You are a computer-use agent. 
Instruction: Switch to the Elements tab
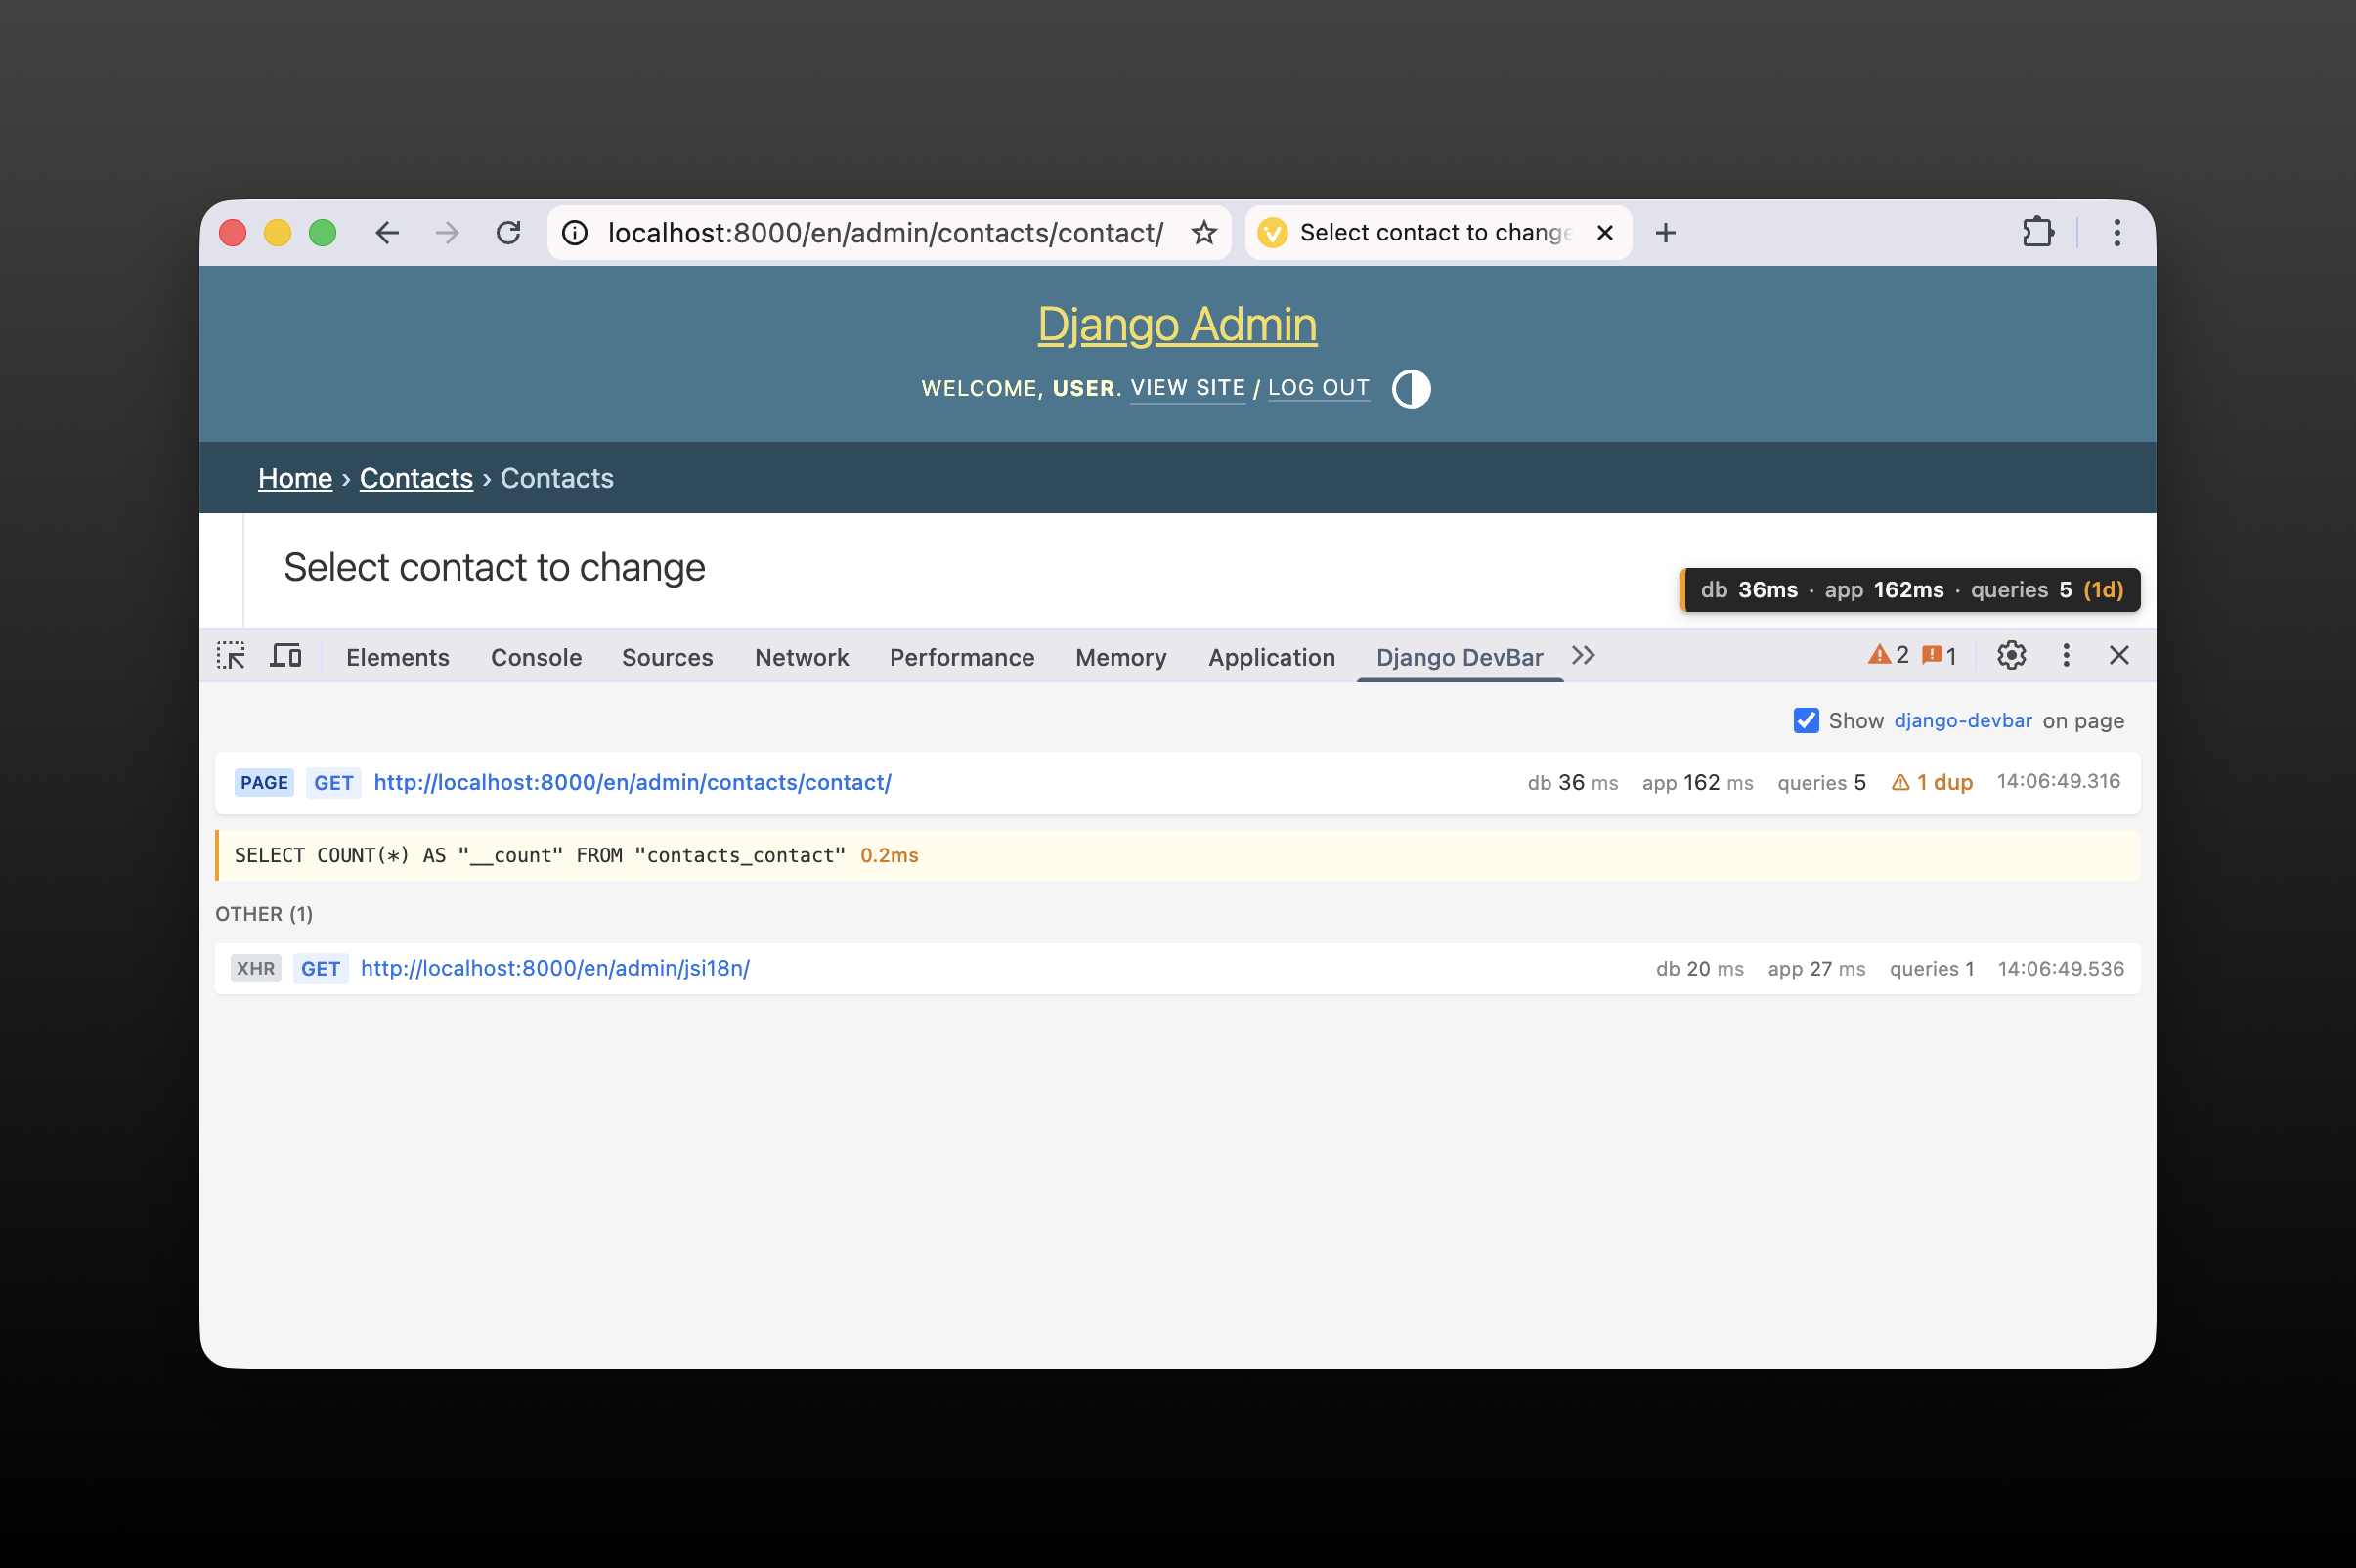point(397,658)
